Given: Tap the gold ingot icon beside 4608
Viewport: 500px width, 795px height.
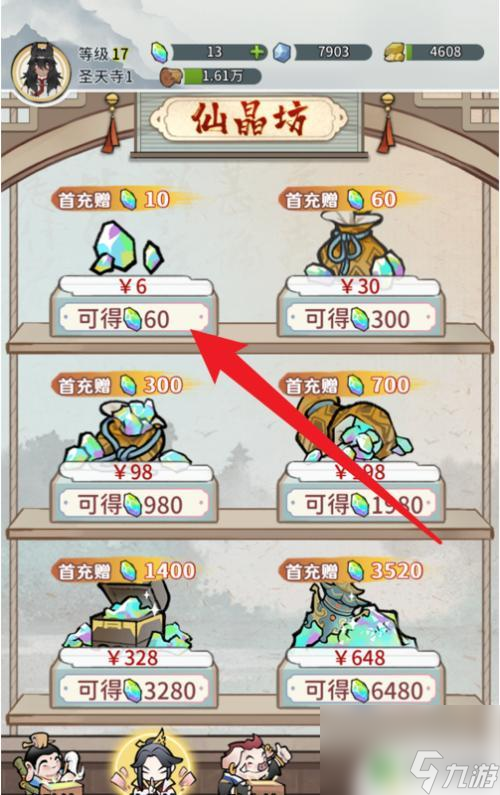Looking at the screenshot, I should pos(395,52).
